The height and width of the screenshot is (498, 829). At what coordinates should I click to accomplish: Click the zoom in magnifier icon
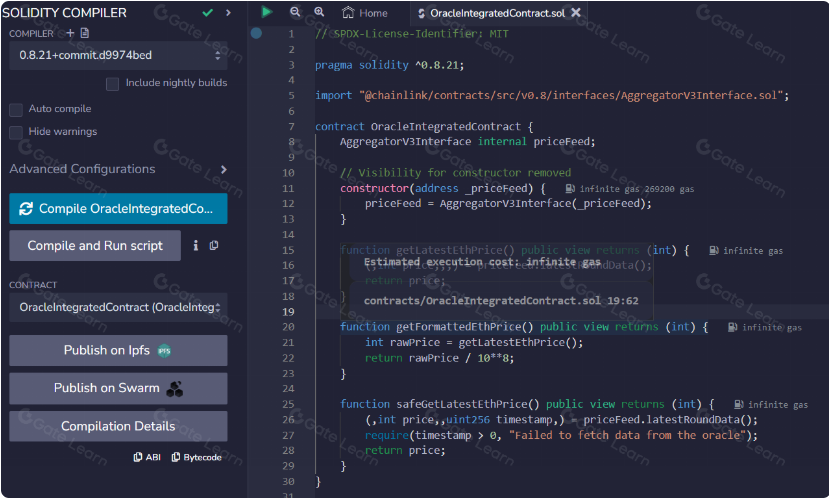(319, 12)
